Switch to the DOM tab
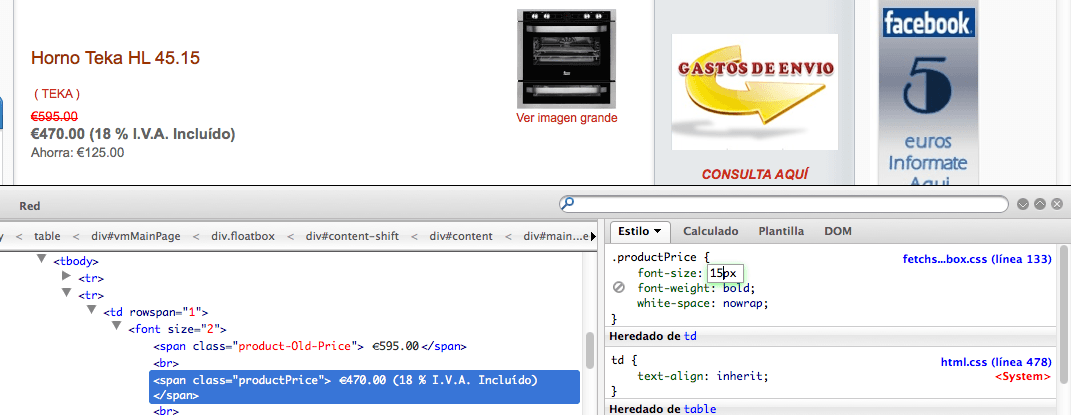 (837, 231)
